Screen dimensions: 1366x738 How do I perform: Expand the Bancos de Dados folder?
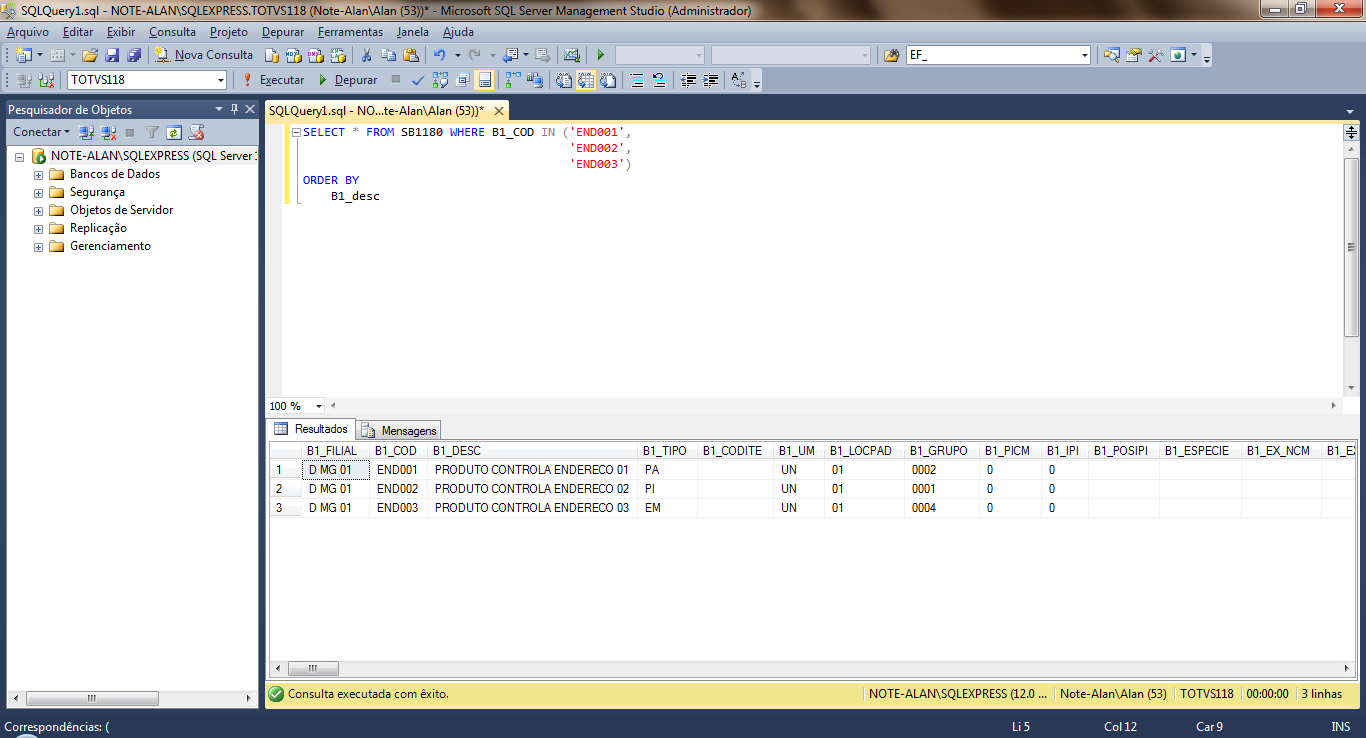click(x=39, y=175)
